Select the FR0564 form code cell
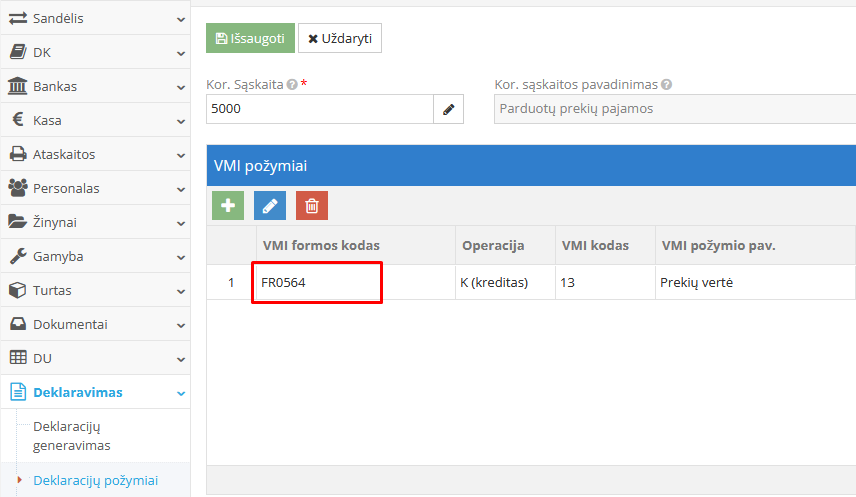The image size is (856, 497). pyautogui.click(x=317, y=283)
